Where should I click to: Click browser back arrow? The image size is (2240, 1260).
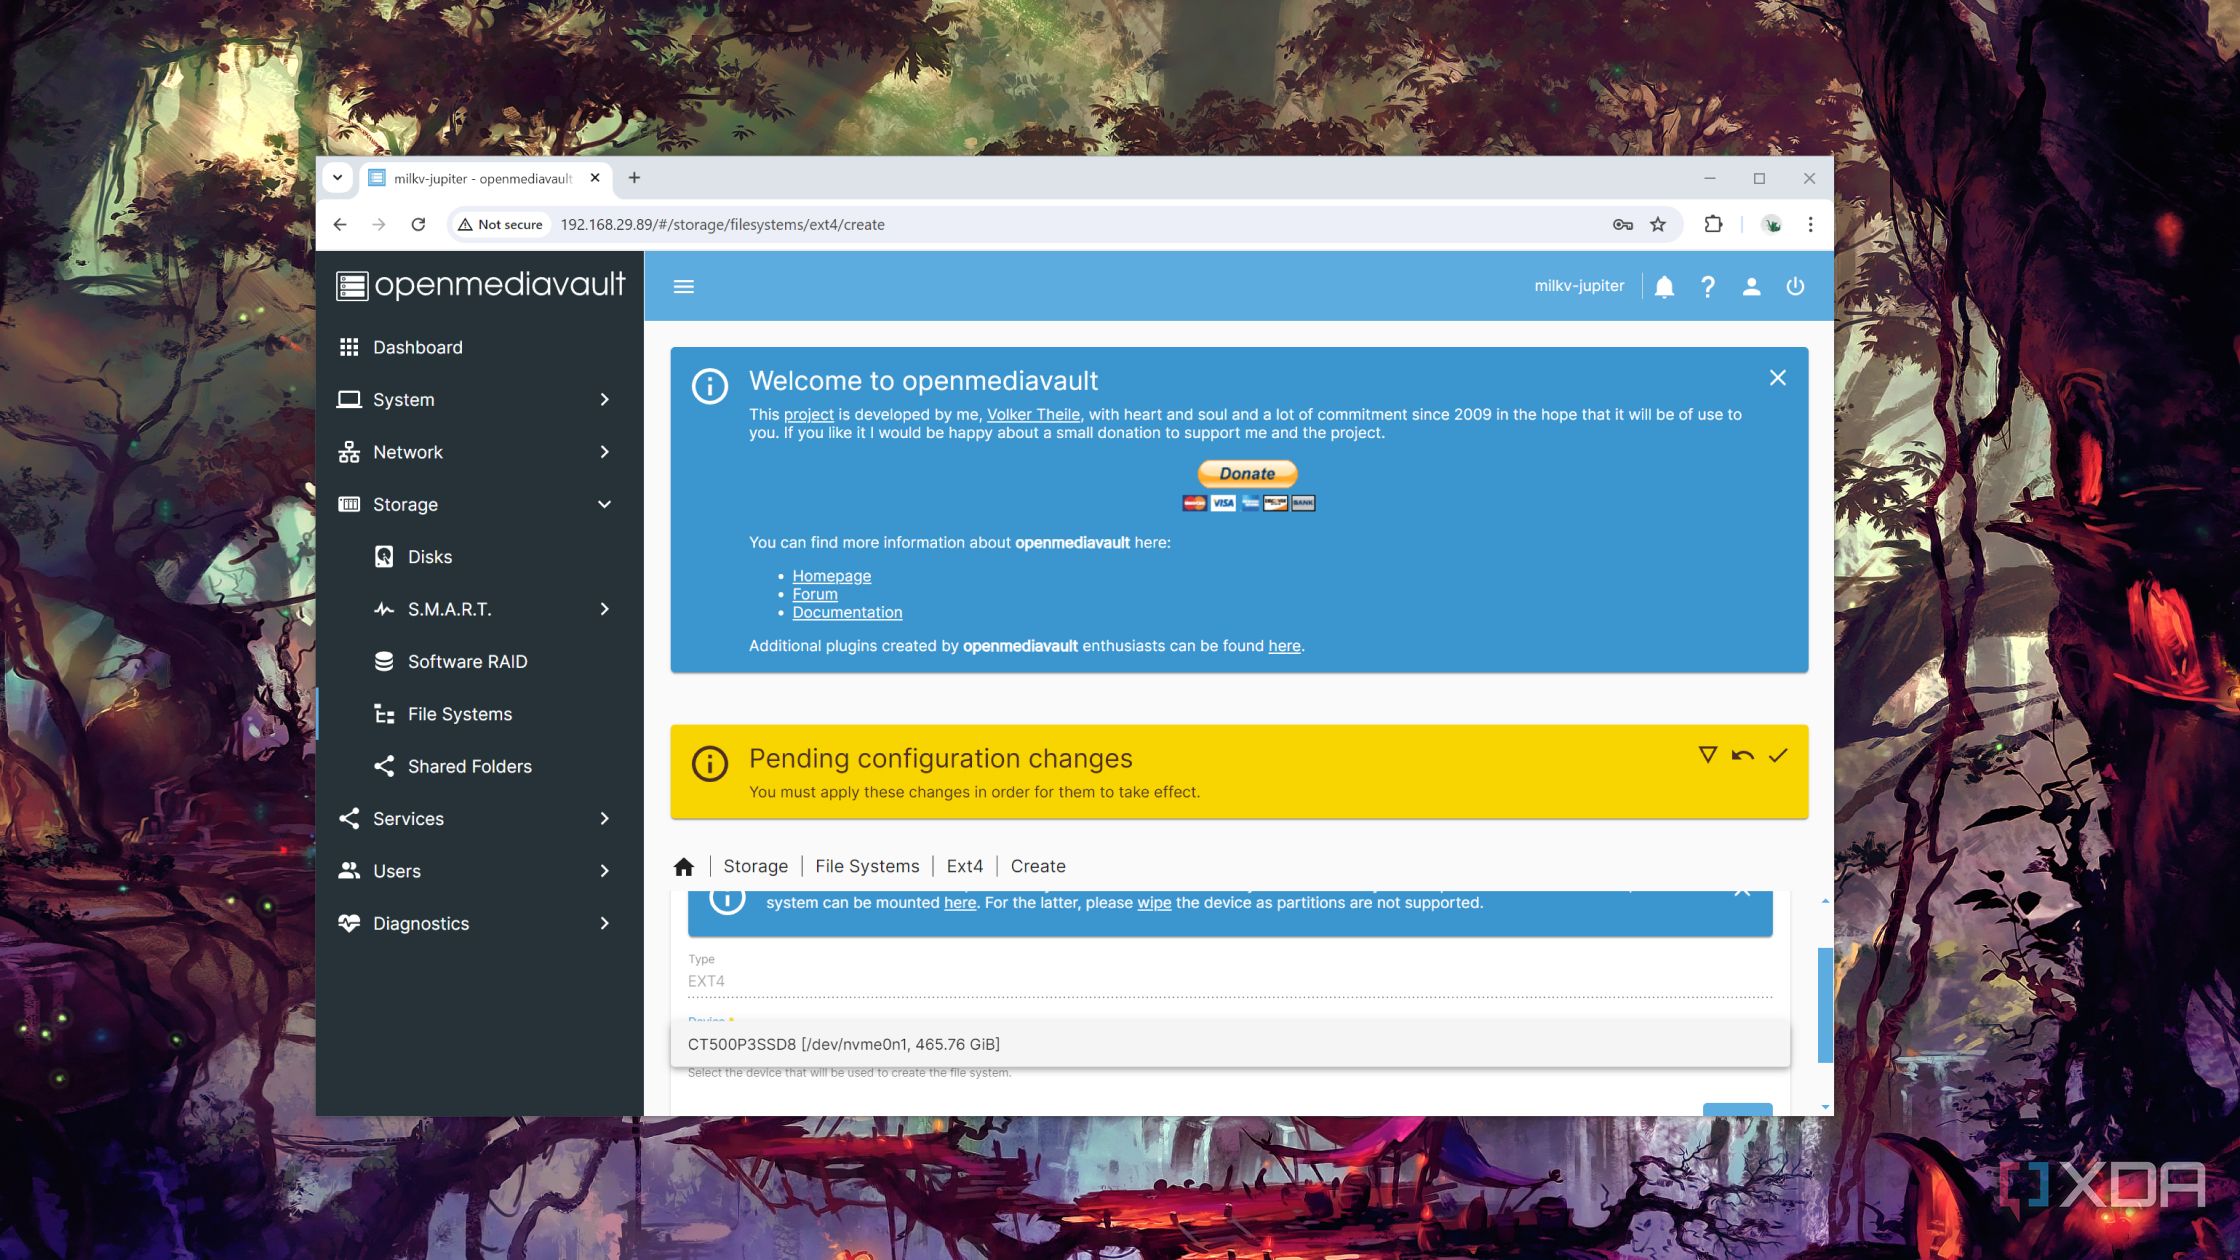pos(340,224)
